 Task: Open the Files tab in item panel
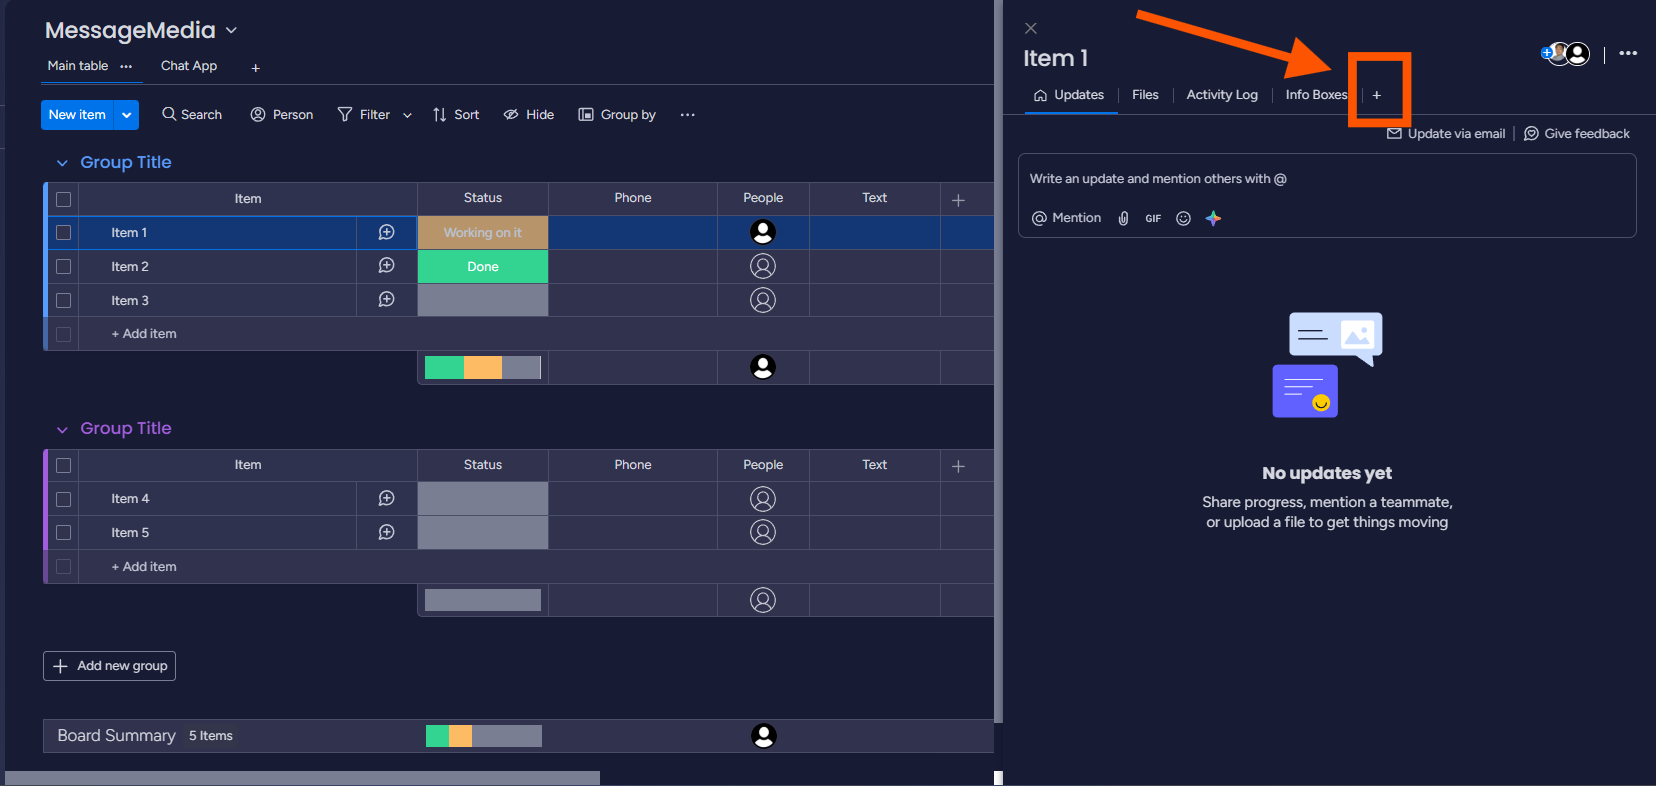coord(1145,95)
